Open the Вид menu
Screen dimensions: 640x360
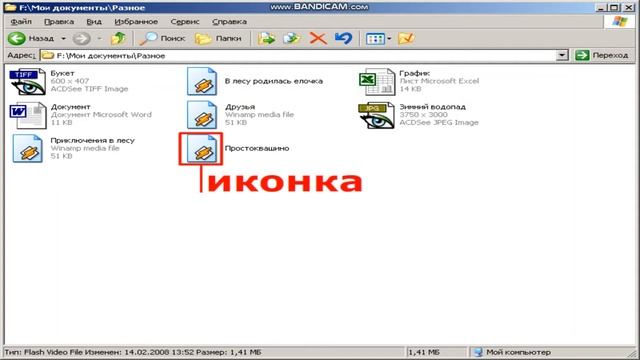(x=93, y=22)
